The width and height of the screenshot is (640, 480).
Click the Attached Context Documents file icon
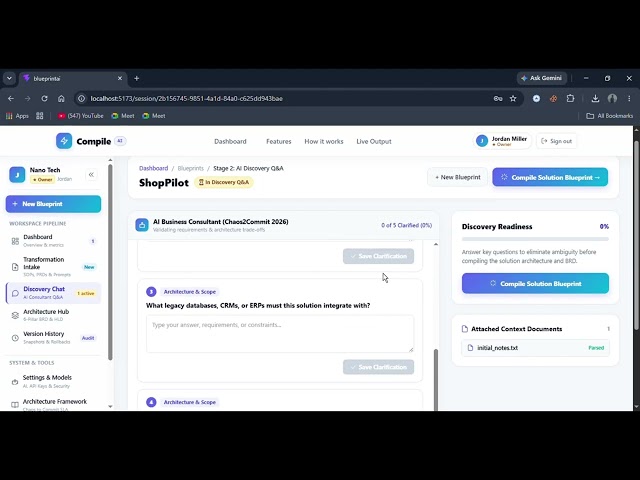pos(464,329)
